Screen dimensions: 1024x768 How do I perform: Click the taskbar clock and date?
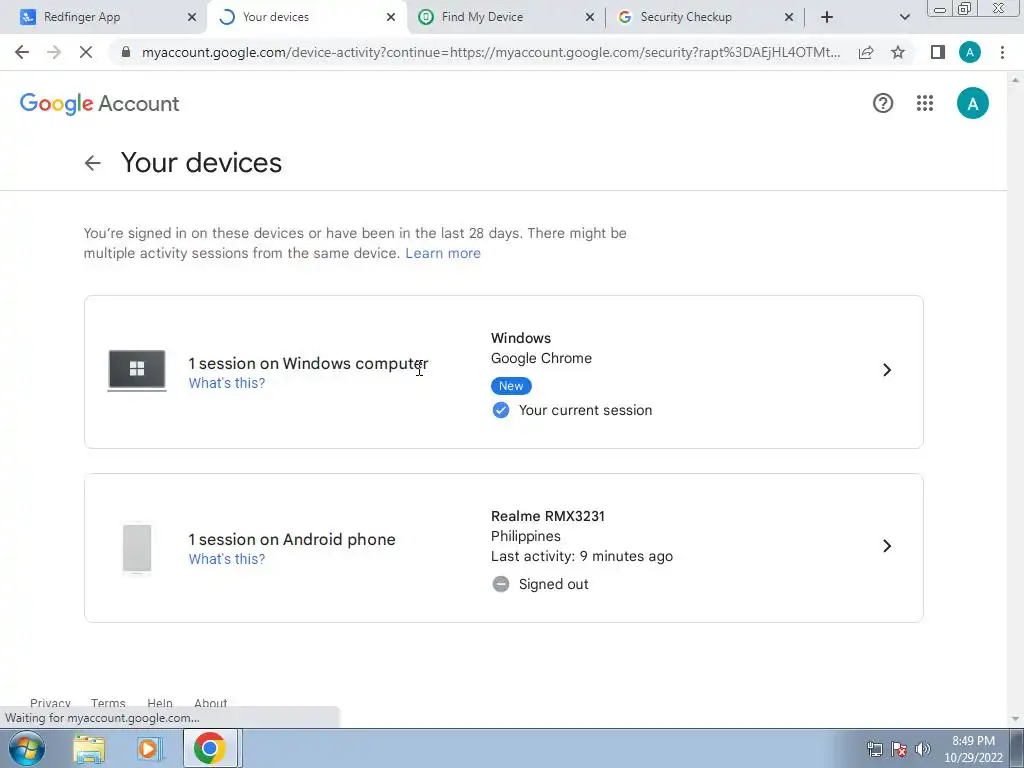[x=973, y=749]
